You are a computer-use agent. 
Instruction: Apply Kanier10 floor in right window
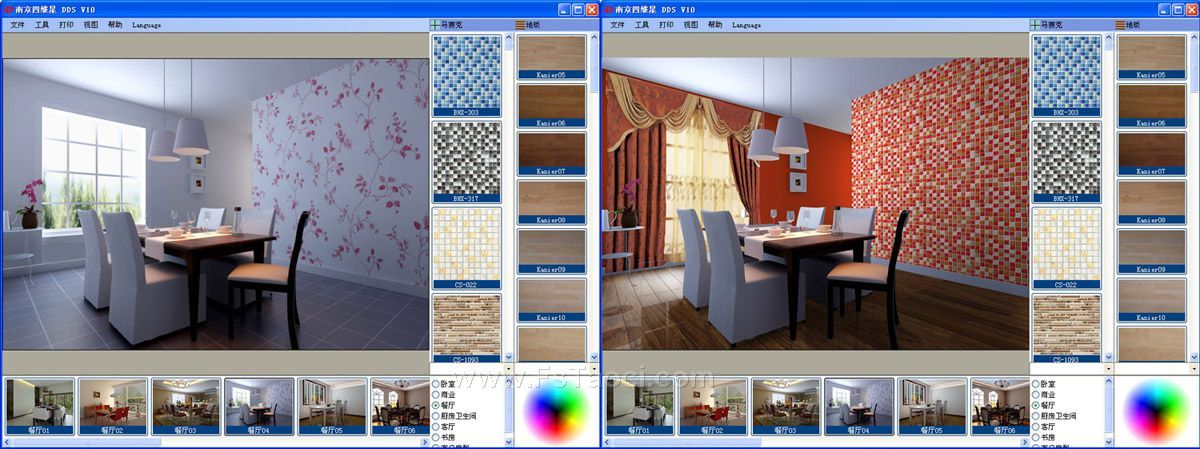coord(1151,299)
